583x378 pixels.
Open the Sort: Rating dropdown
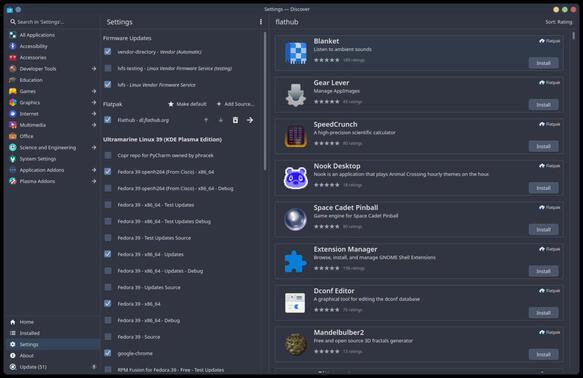[558, 22]
